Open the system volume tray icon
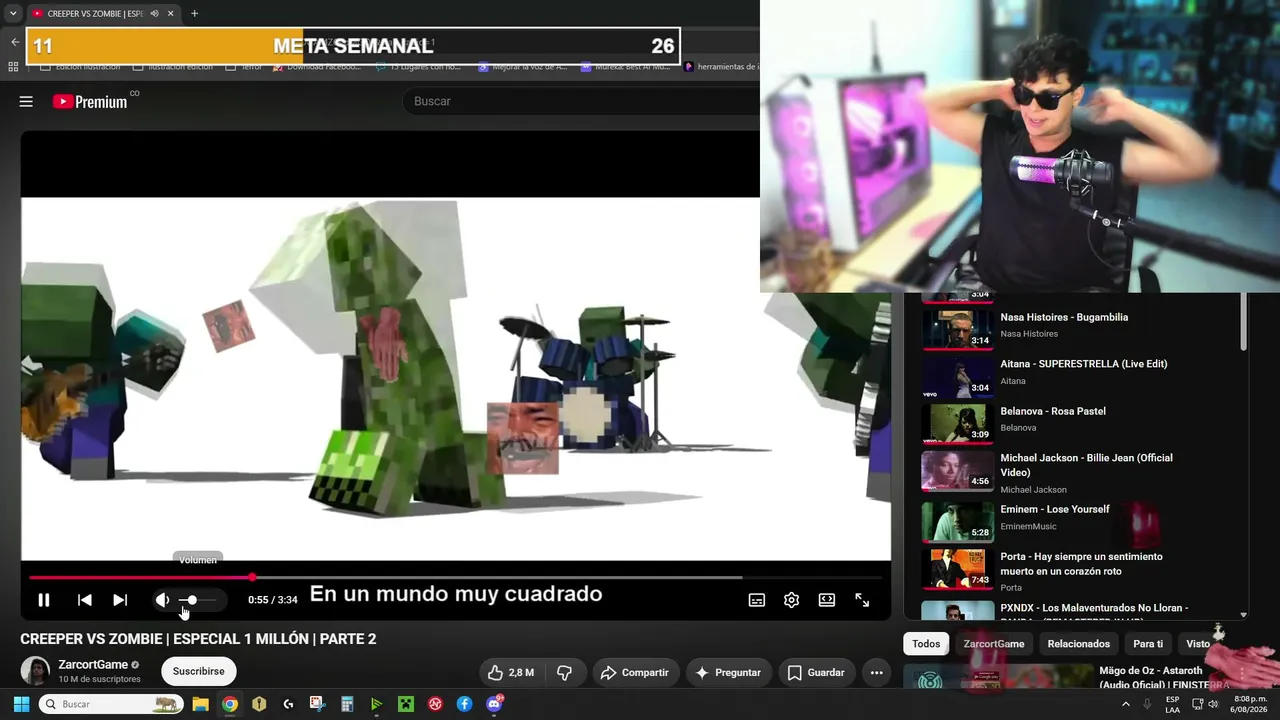 pyautogui.click(x=1213, y=704)
